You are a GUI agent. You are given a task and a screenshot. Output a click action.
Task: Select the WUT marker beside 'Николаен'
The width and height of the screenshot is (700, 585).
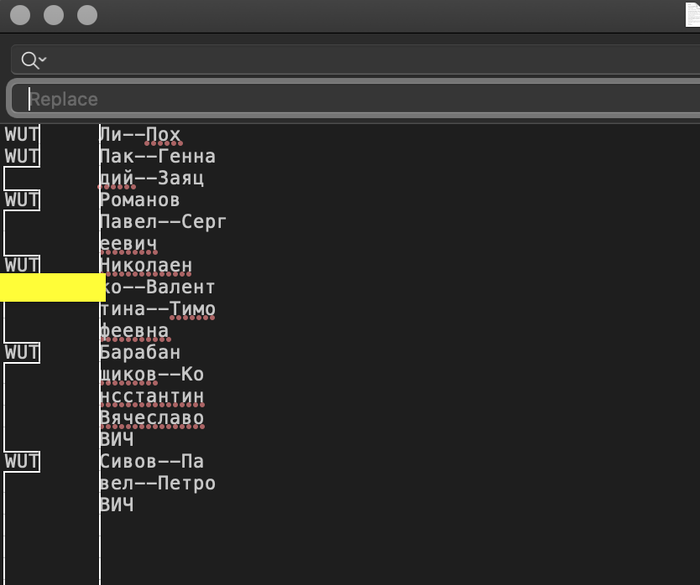pyautogui.click(x=21, y=265)
